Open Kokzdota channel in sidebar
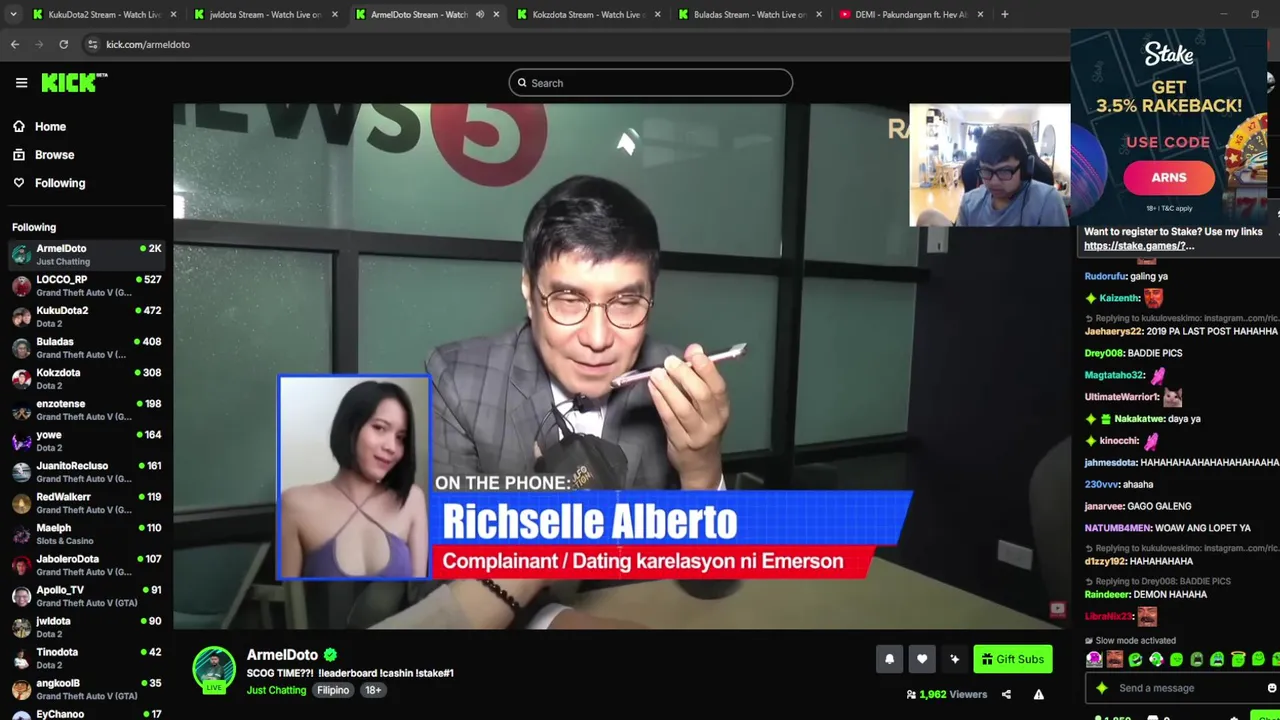Viewport: 1280px width, 720px height. tap(86, 378)
